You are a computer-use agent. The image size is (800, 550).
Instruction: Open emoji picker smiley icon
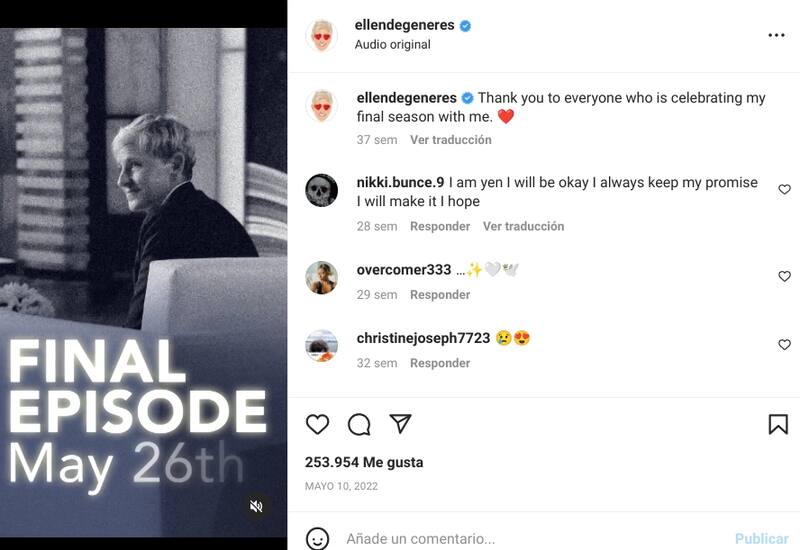pos(317,538)
